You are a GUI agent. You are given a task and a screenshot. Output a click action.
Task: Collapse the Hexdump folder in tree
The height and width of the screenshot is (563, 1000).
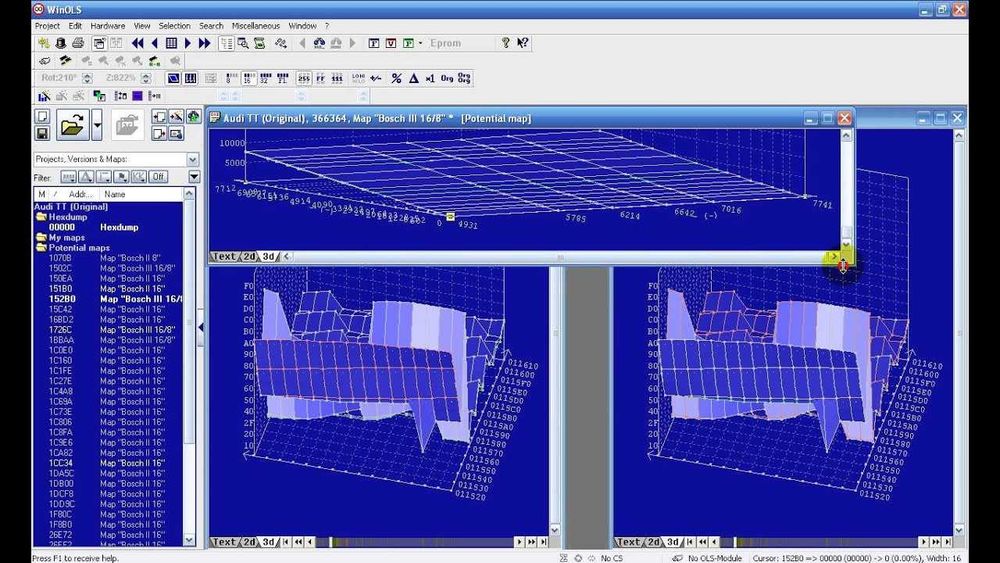pos(41,217)
